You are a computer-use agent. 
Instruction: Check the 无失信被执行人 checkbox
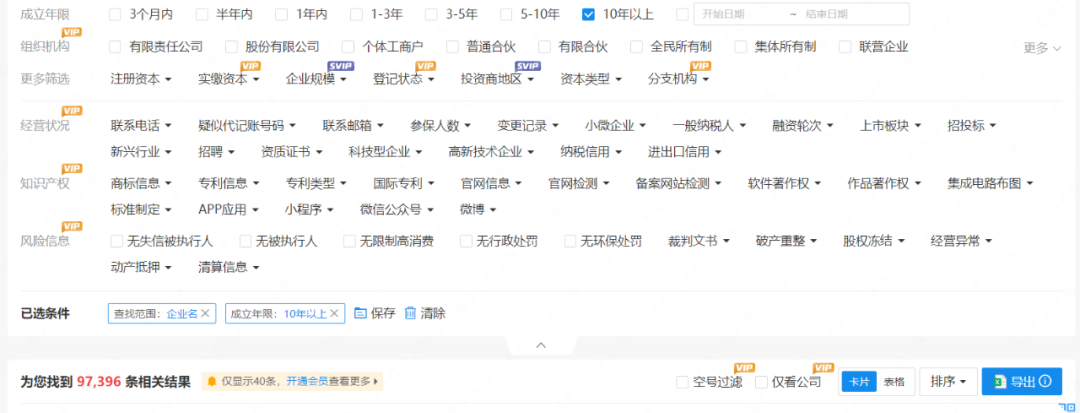[116, 241]
